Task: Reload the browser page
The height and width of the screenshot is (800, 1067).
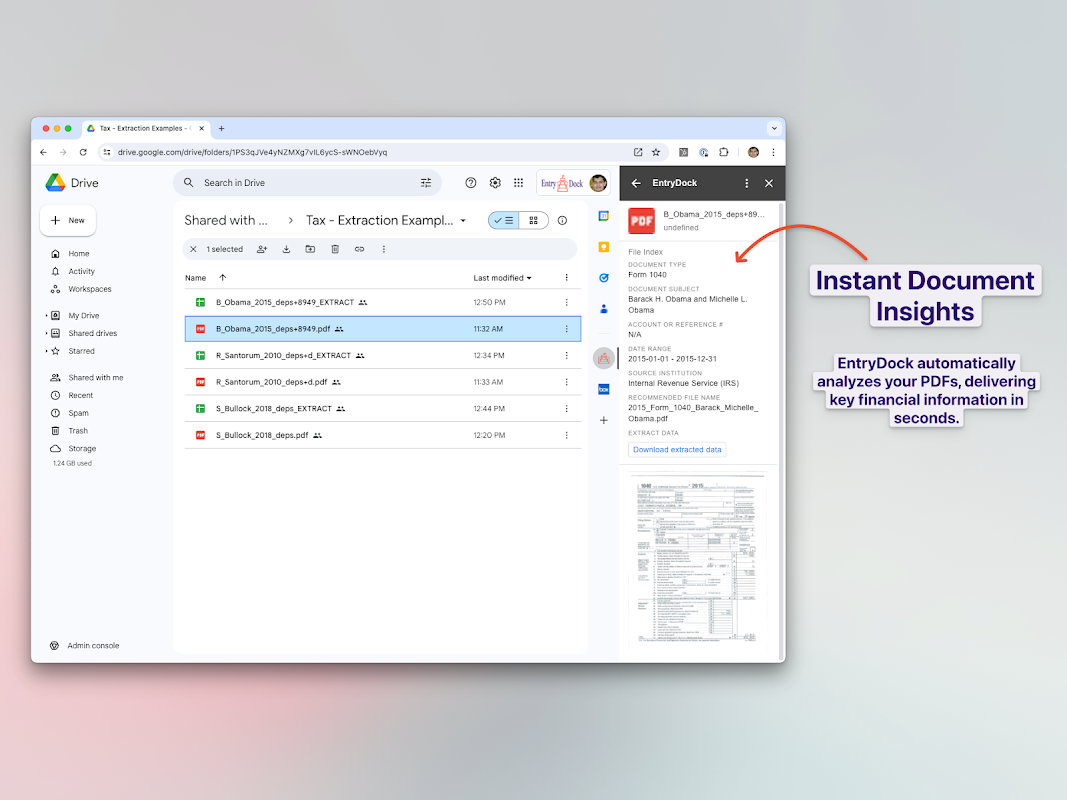Action: pyautogui.click(x=83, y=152)
